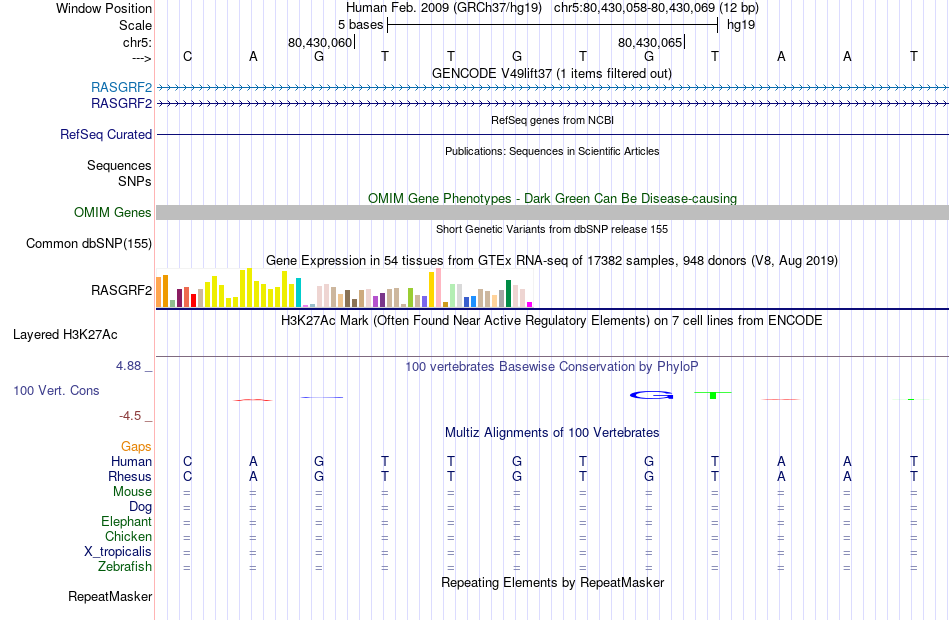The height and width of the screenshot is (620, 950).
Task: Click the GTEx Gene Expression in 54 tissues title
Action: pyautogui.click(x=552, y=261)
